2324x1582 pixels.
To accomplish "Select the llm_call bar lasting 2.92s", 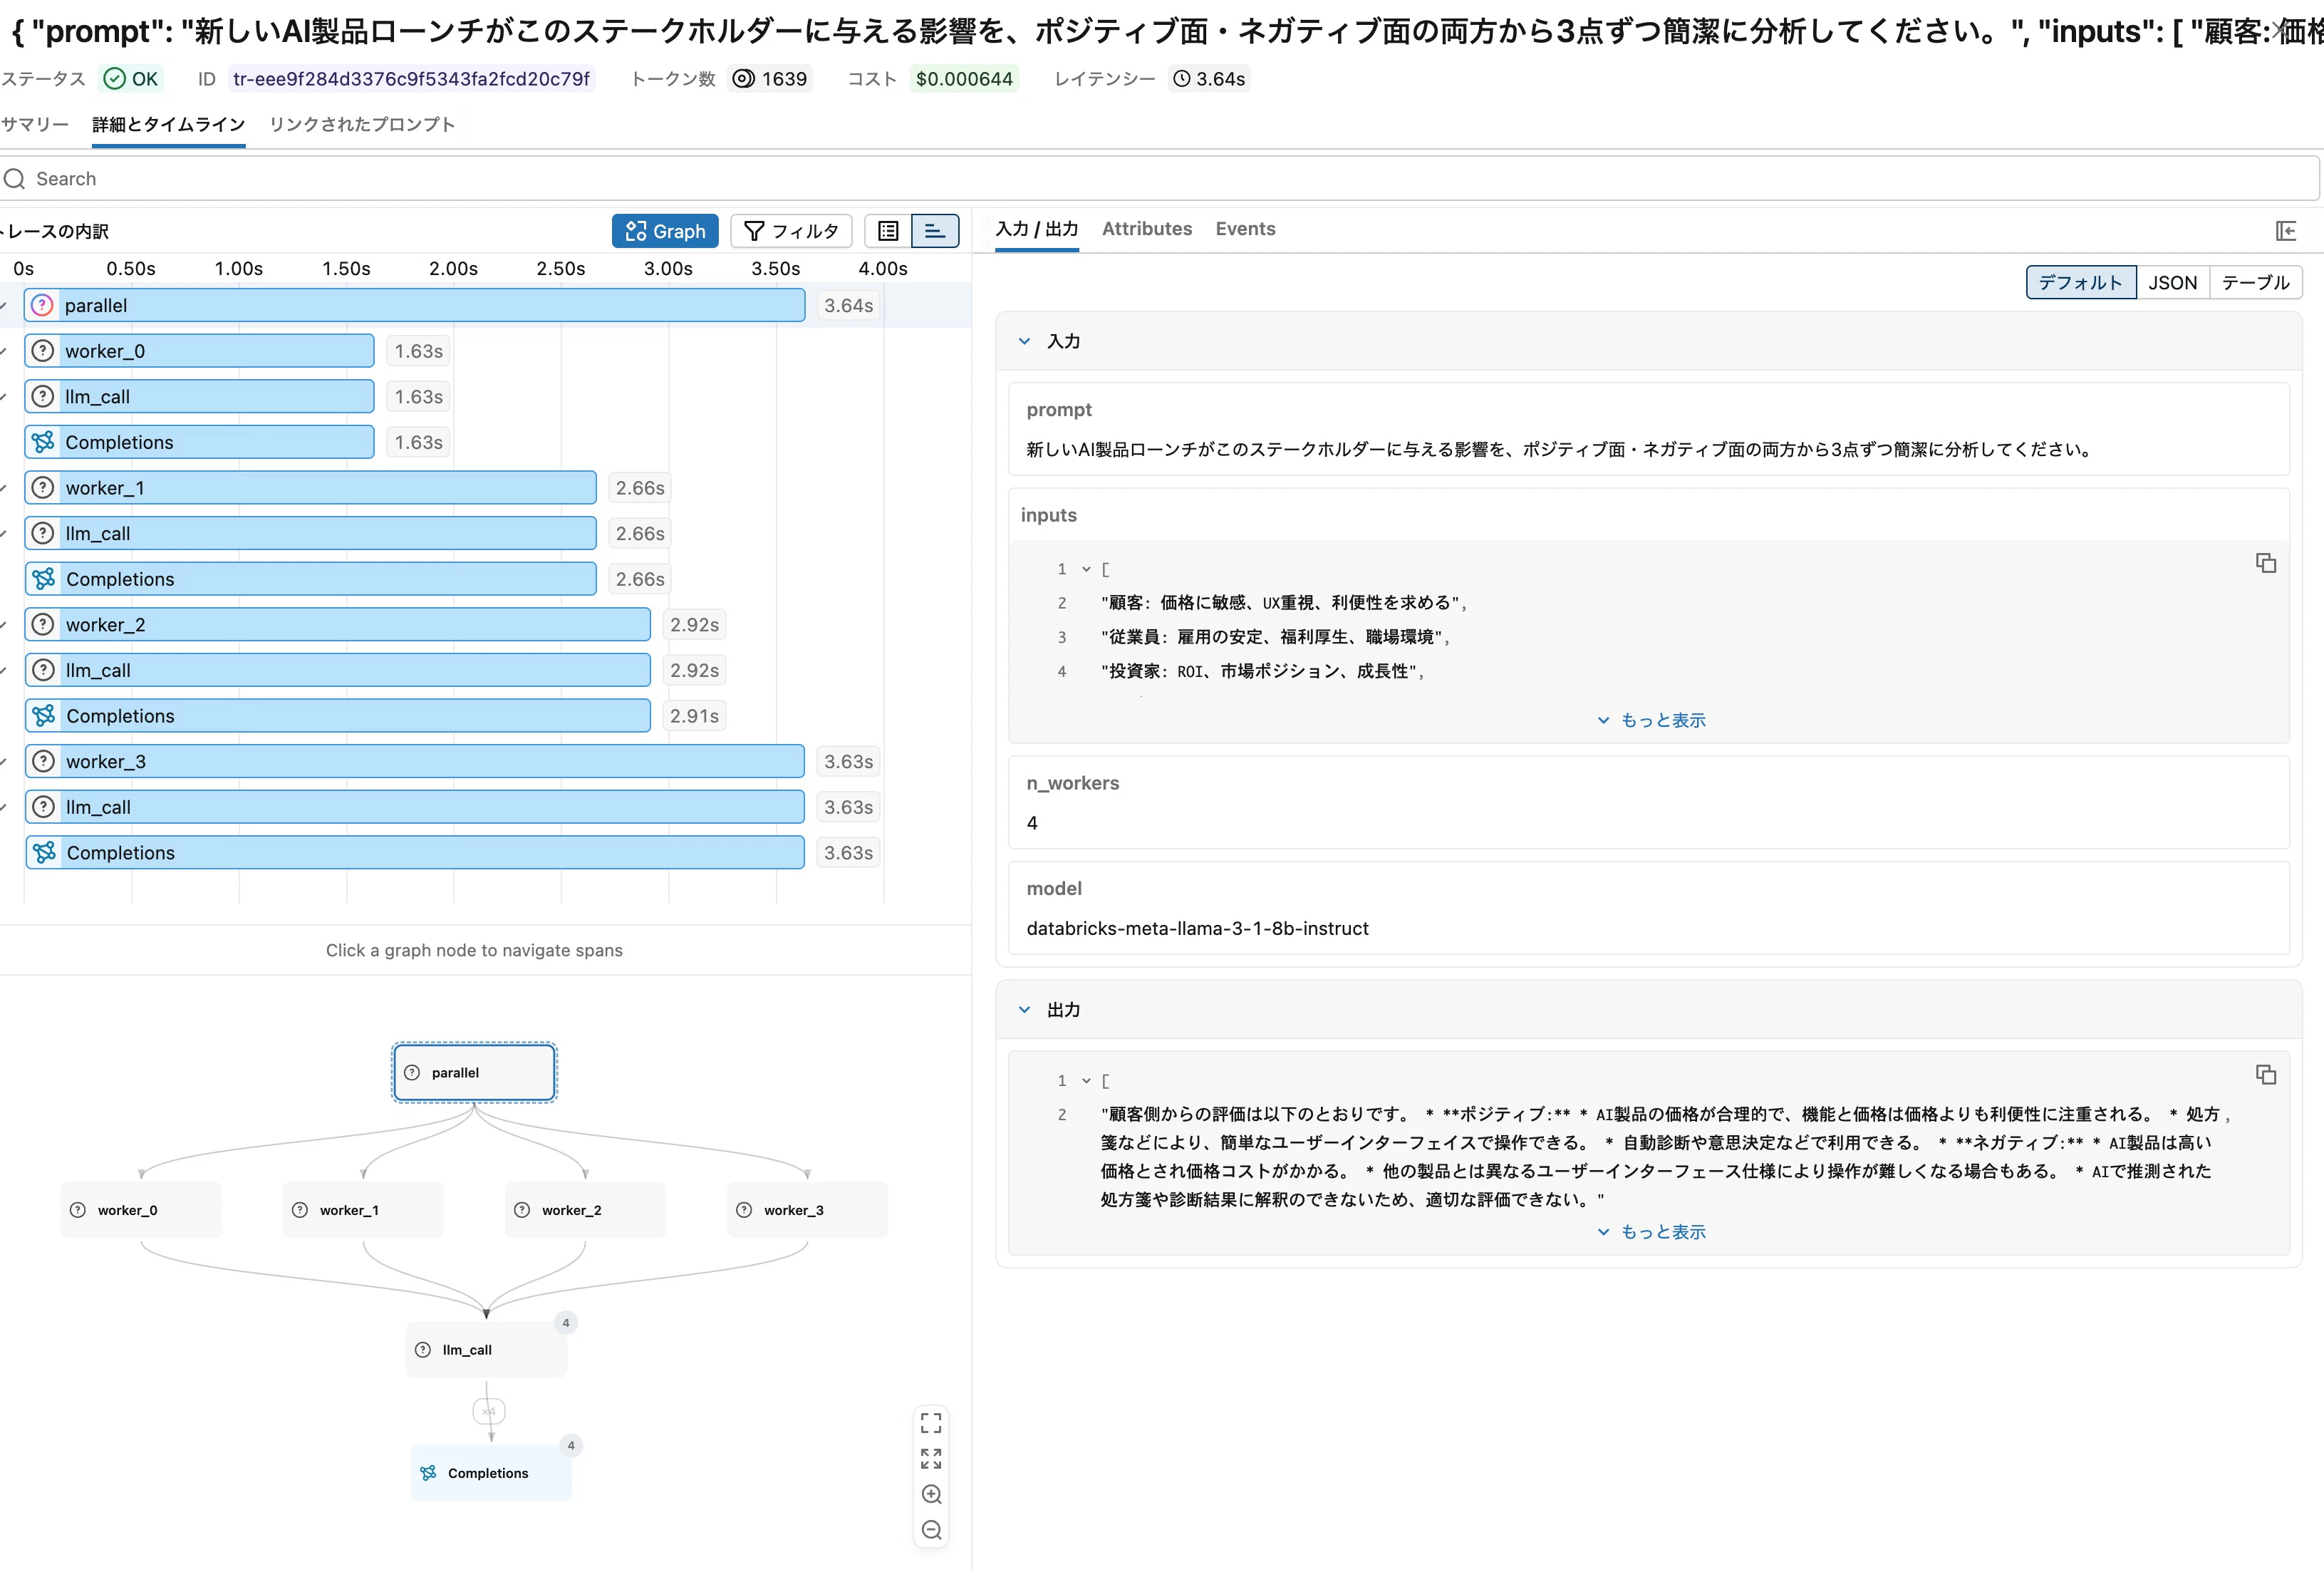I will pyautogui.click(x=338, y=670).
